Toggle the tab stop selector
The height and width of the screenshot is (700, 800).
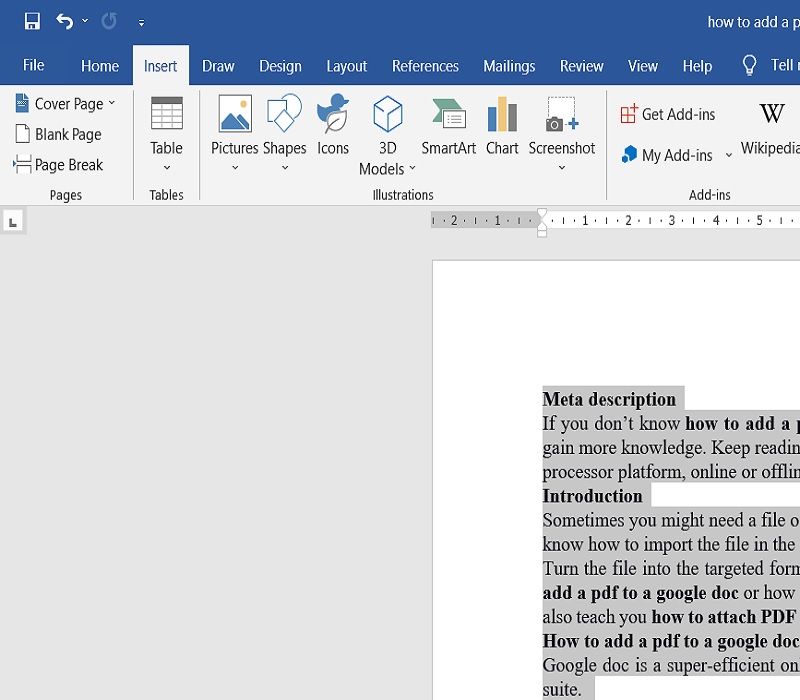click(x=13, y=220)
